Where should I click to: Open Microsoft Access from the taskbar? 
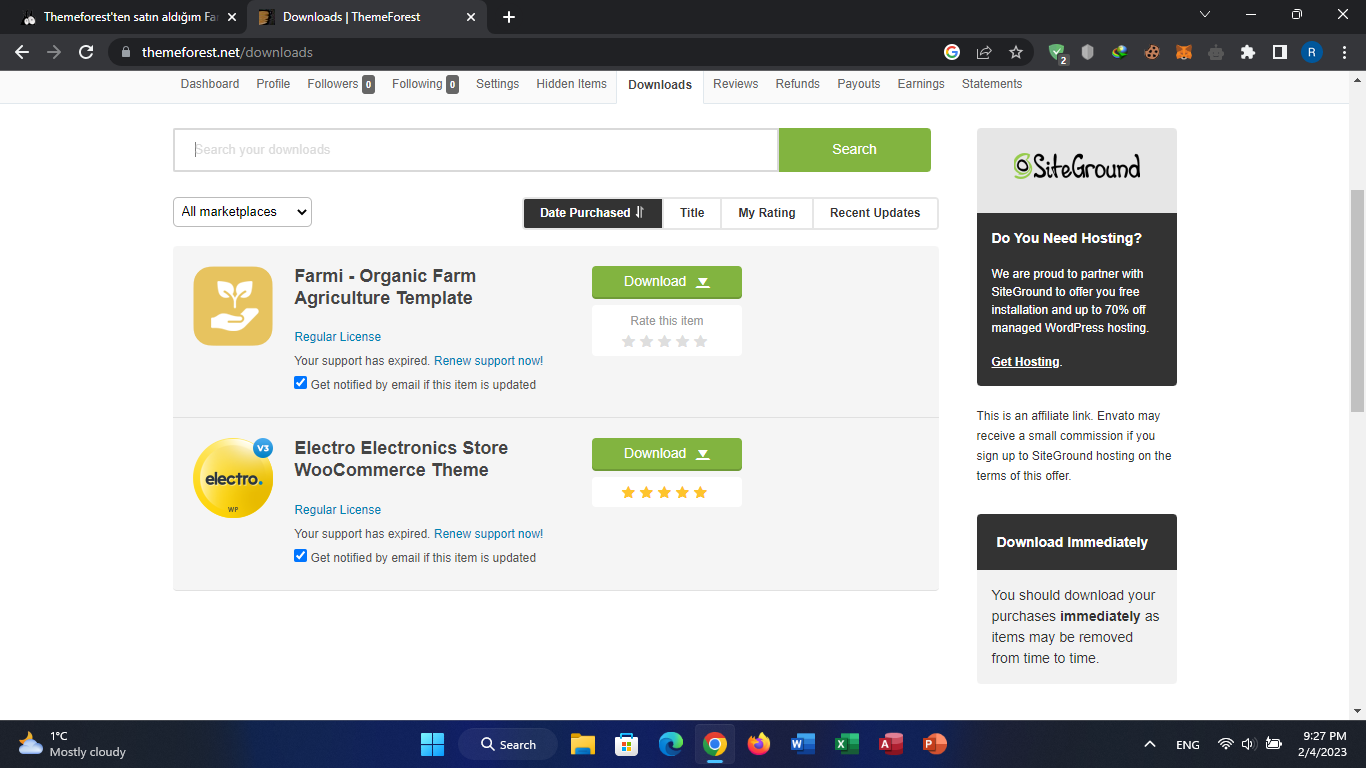(891, 744)
